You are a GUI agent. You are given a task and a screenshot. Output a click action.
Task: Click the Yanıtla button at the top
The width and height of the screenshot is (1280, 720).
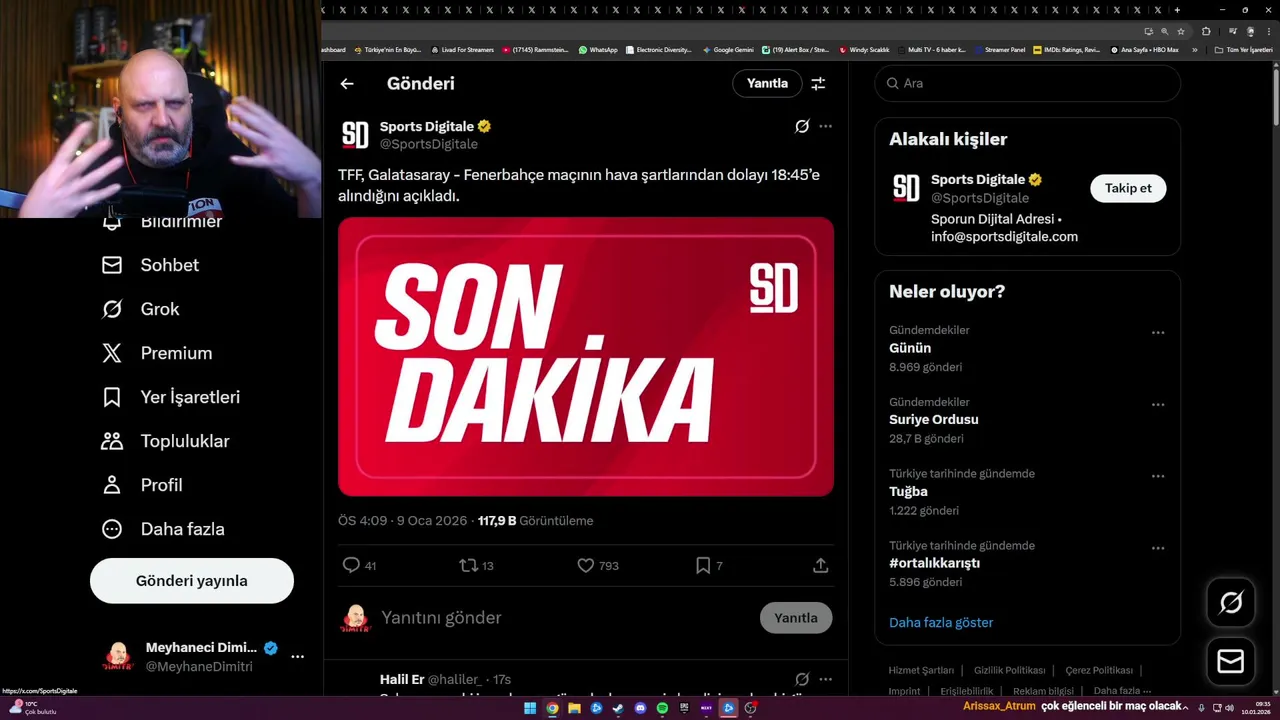(x=767, y=83)
